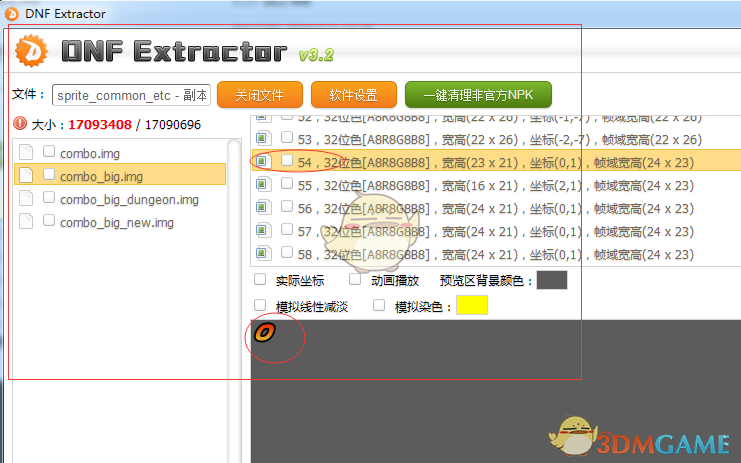Screen dimensions: 741x463
Task: Enable the 实际坐标 checkbox
Action: point(260,279)
